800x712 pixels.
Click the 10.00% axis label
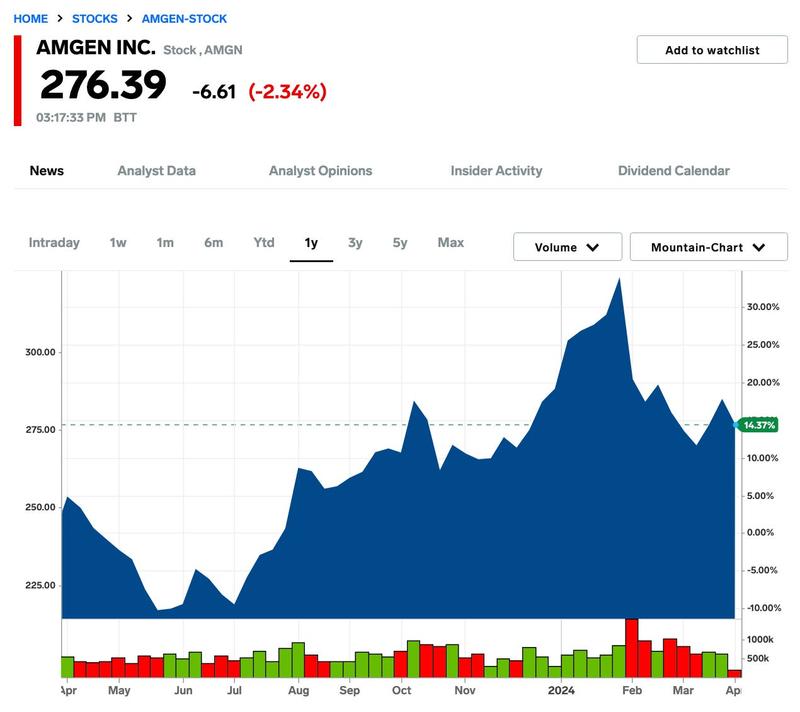click(x=763, y=458)
